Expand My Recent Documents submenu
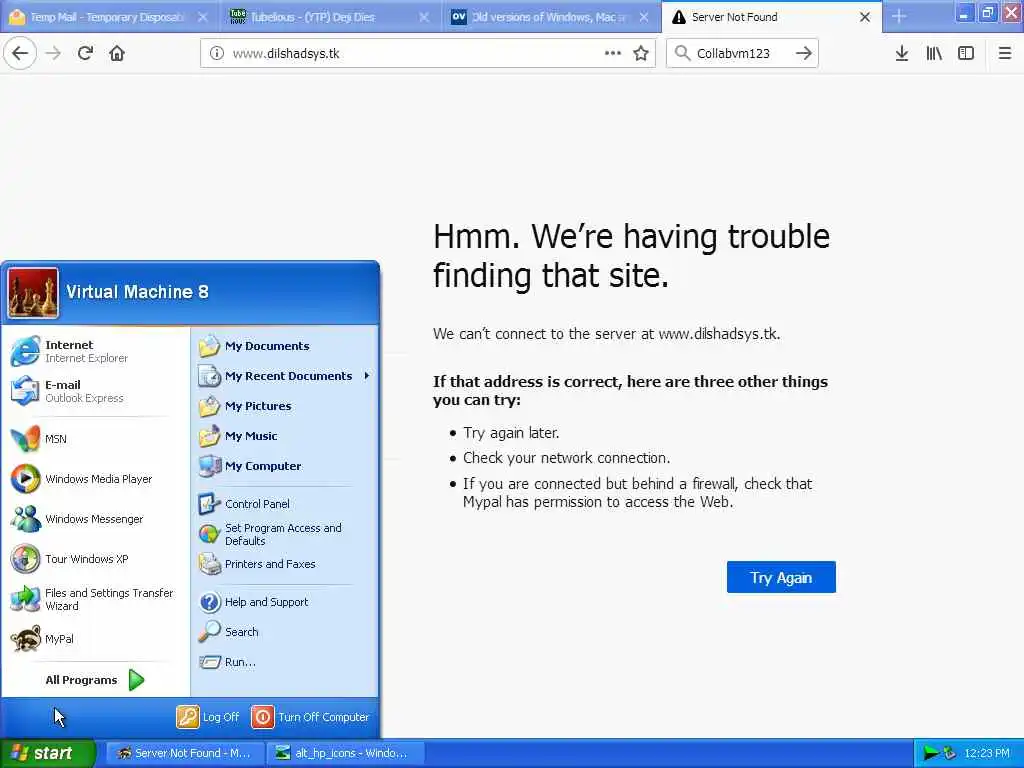 [284, 376]
